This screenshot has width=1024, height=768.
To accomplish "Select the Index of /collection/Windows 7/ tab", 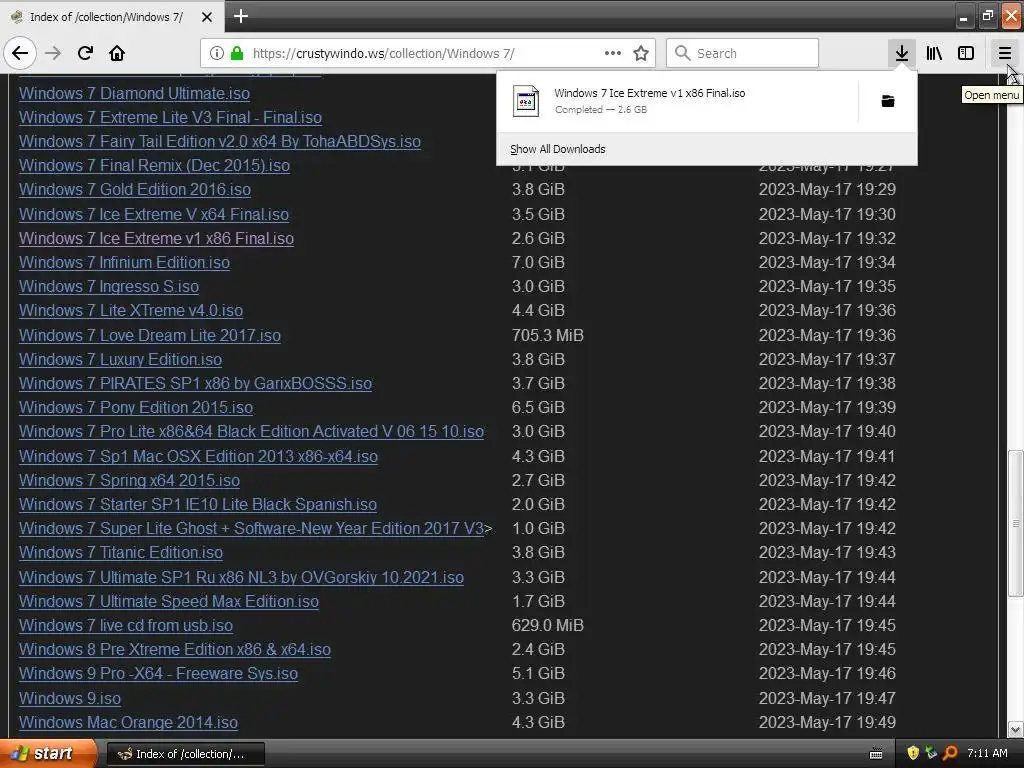I will (112, 17).
